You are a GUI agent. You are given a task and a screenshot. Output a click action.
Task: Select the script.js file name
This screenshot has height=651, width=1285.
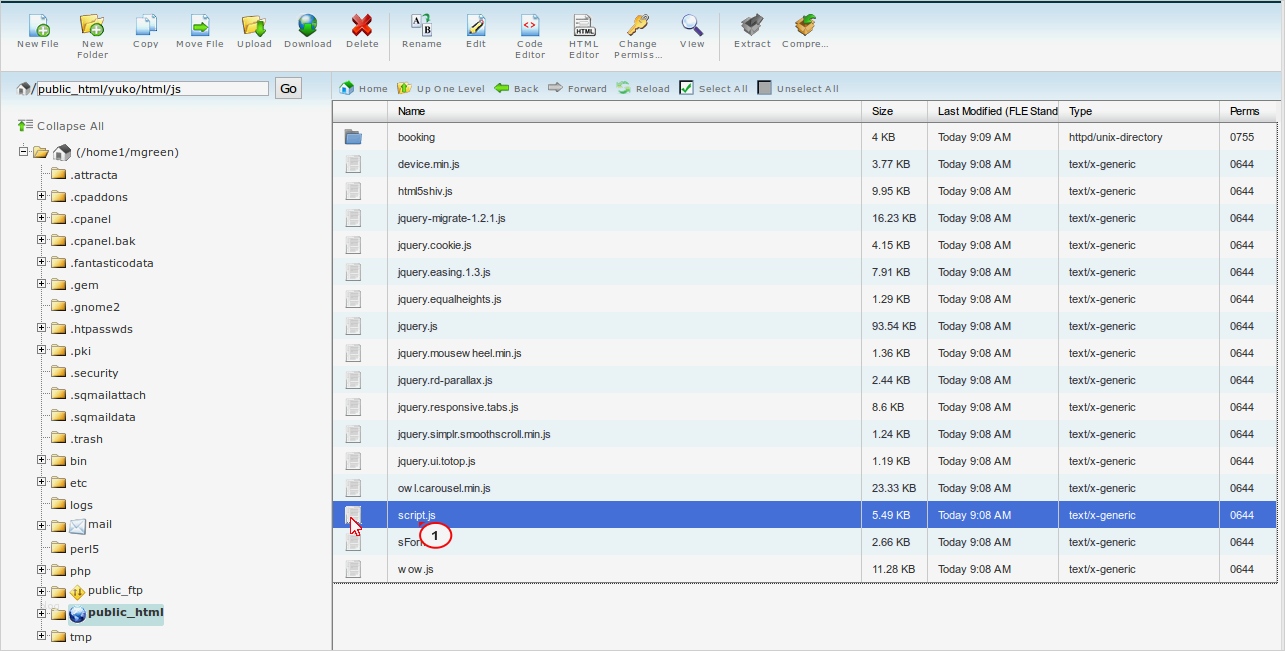click(416, 515)
